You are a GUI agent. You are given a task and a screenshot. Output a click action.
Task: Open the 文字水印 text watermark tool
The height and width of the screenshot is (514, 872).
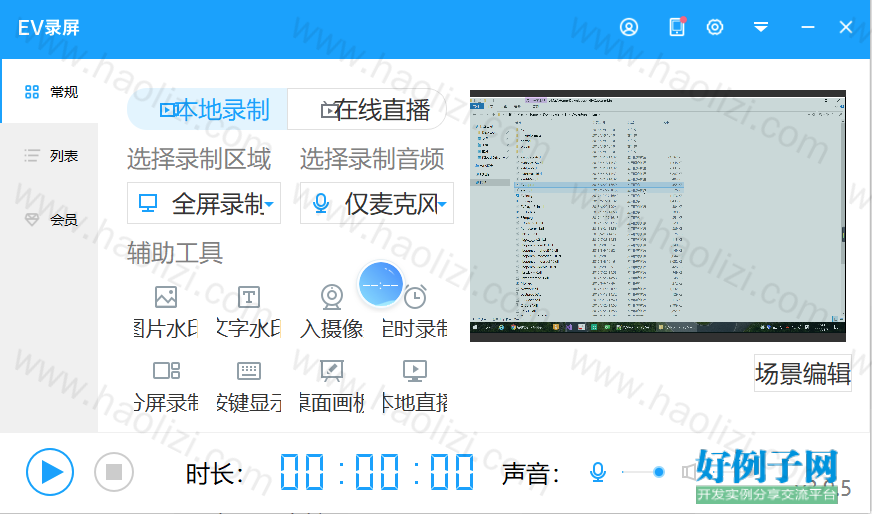coord(249,312)
